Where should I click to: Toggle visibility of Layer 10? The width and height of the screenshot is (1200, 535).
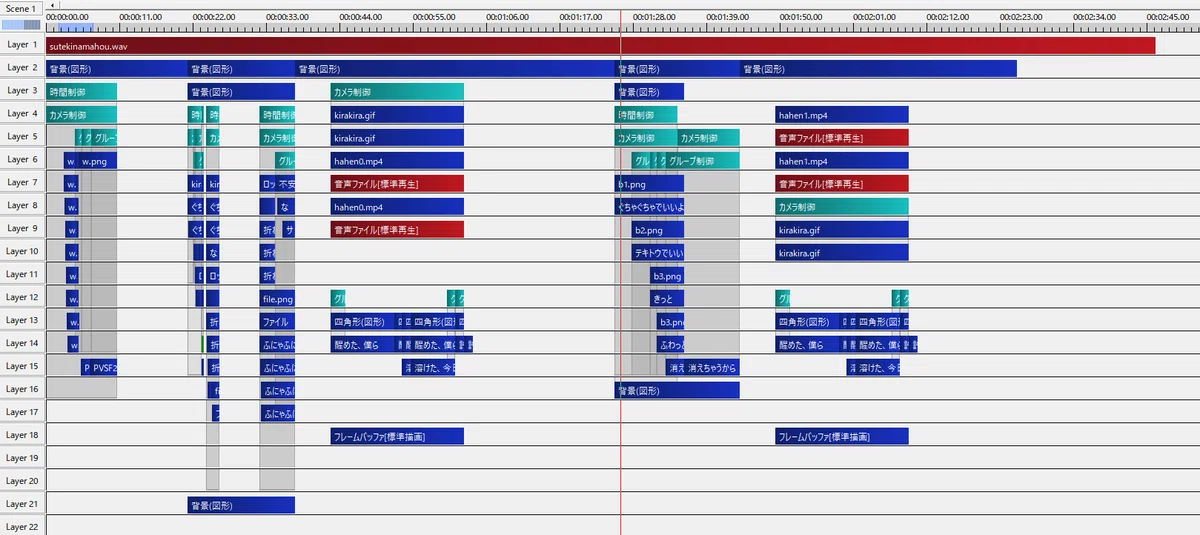pyautogui.click(x=22, y=252)
